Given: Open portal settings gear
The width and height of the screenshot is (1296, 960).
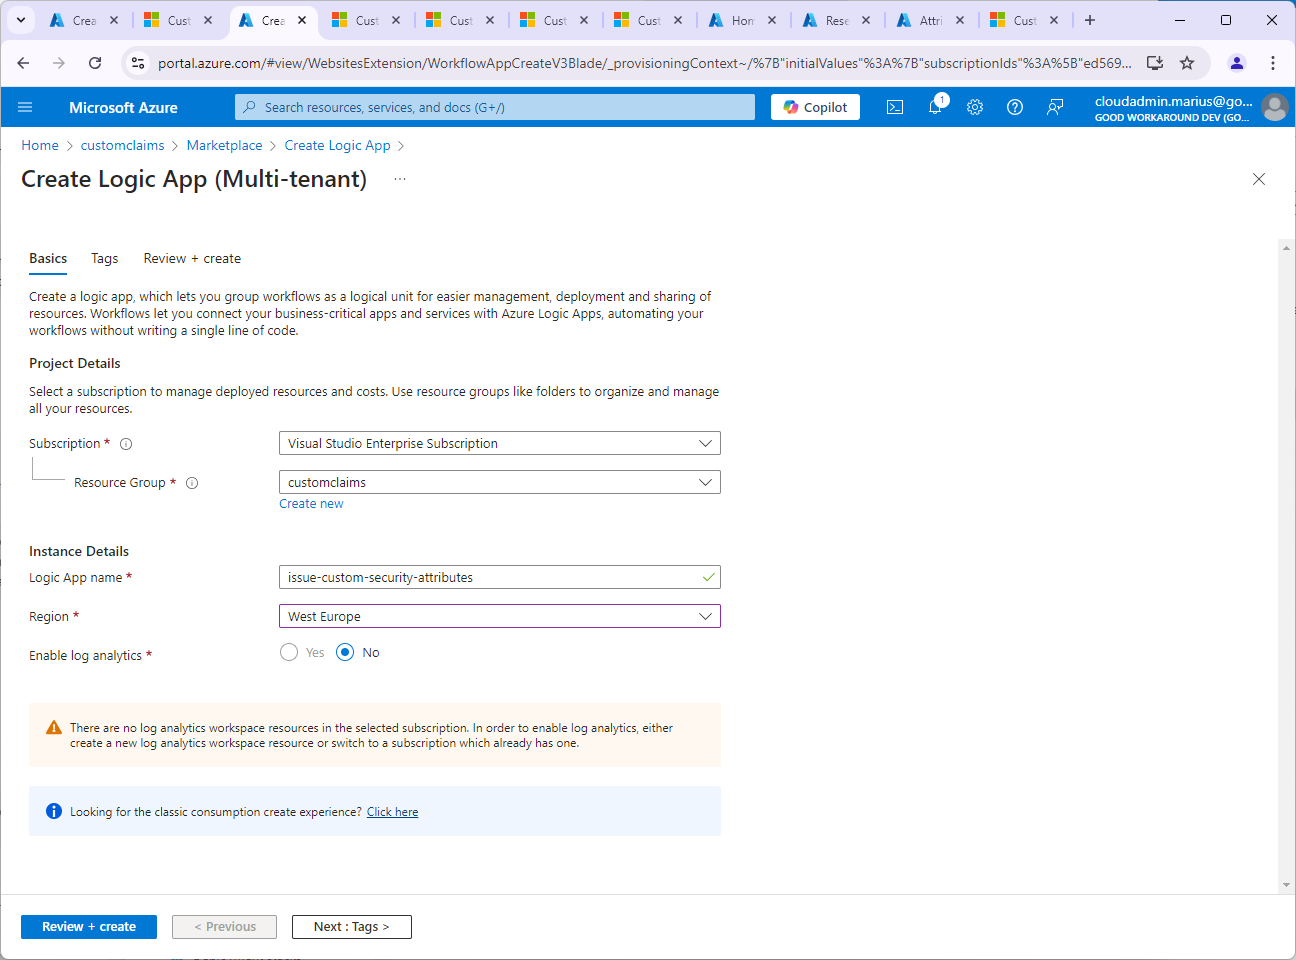Looking at the screenshot, I should point(975,107).
